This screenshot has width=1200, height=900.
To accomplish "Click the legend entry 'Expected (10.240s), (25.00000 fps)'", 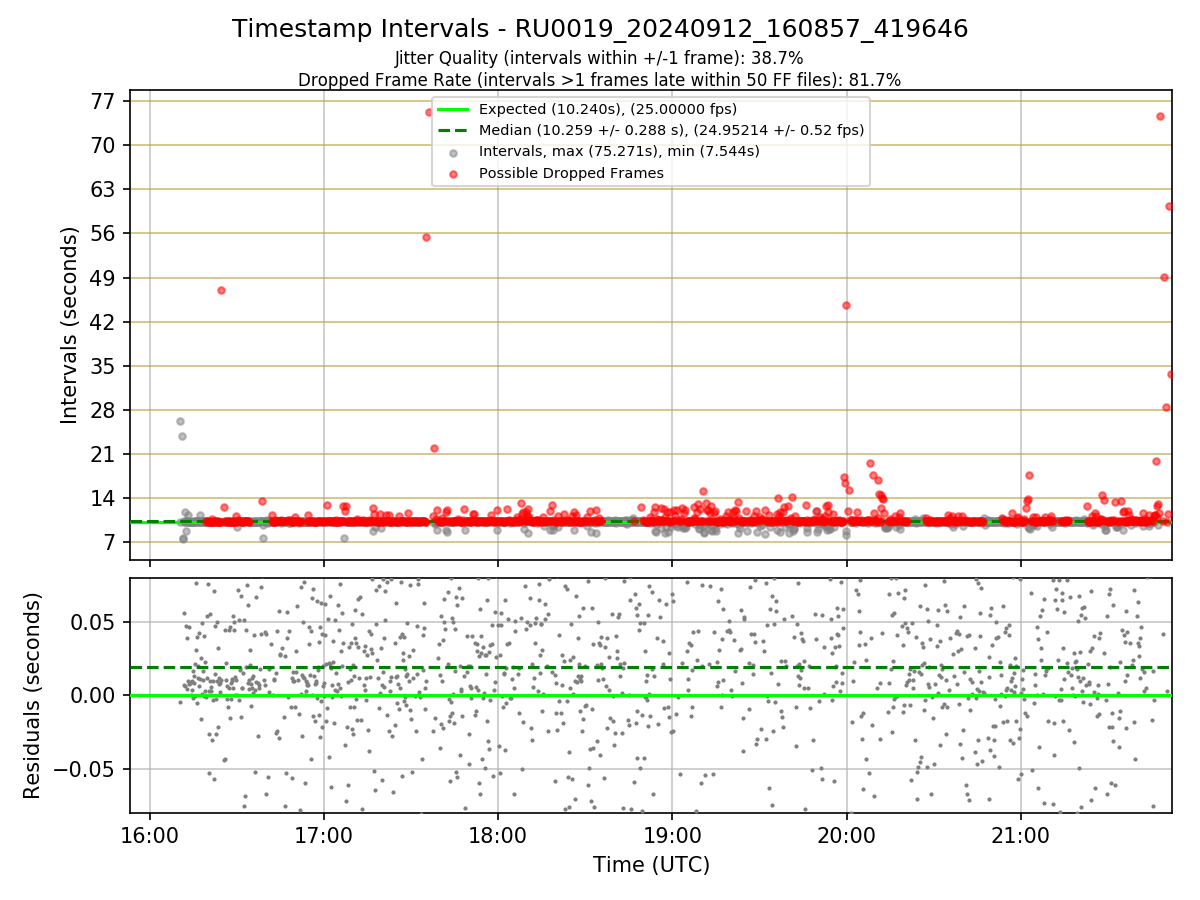I will click(x=607, y=109).
